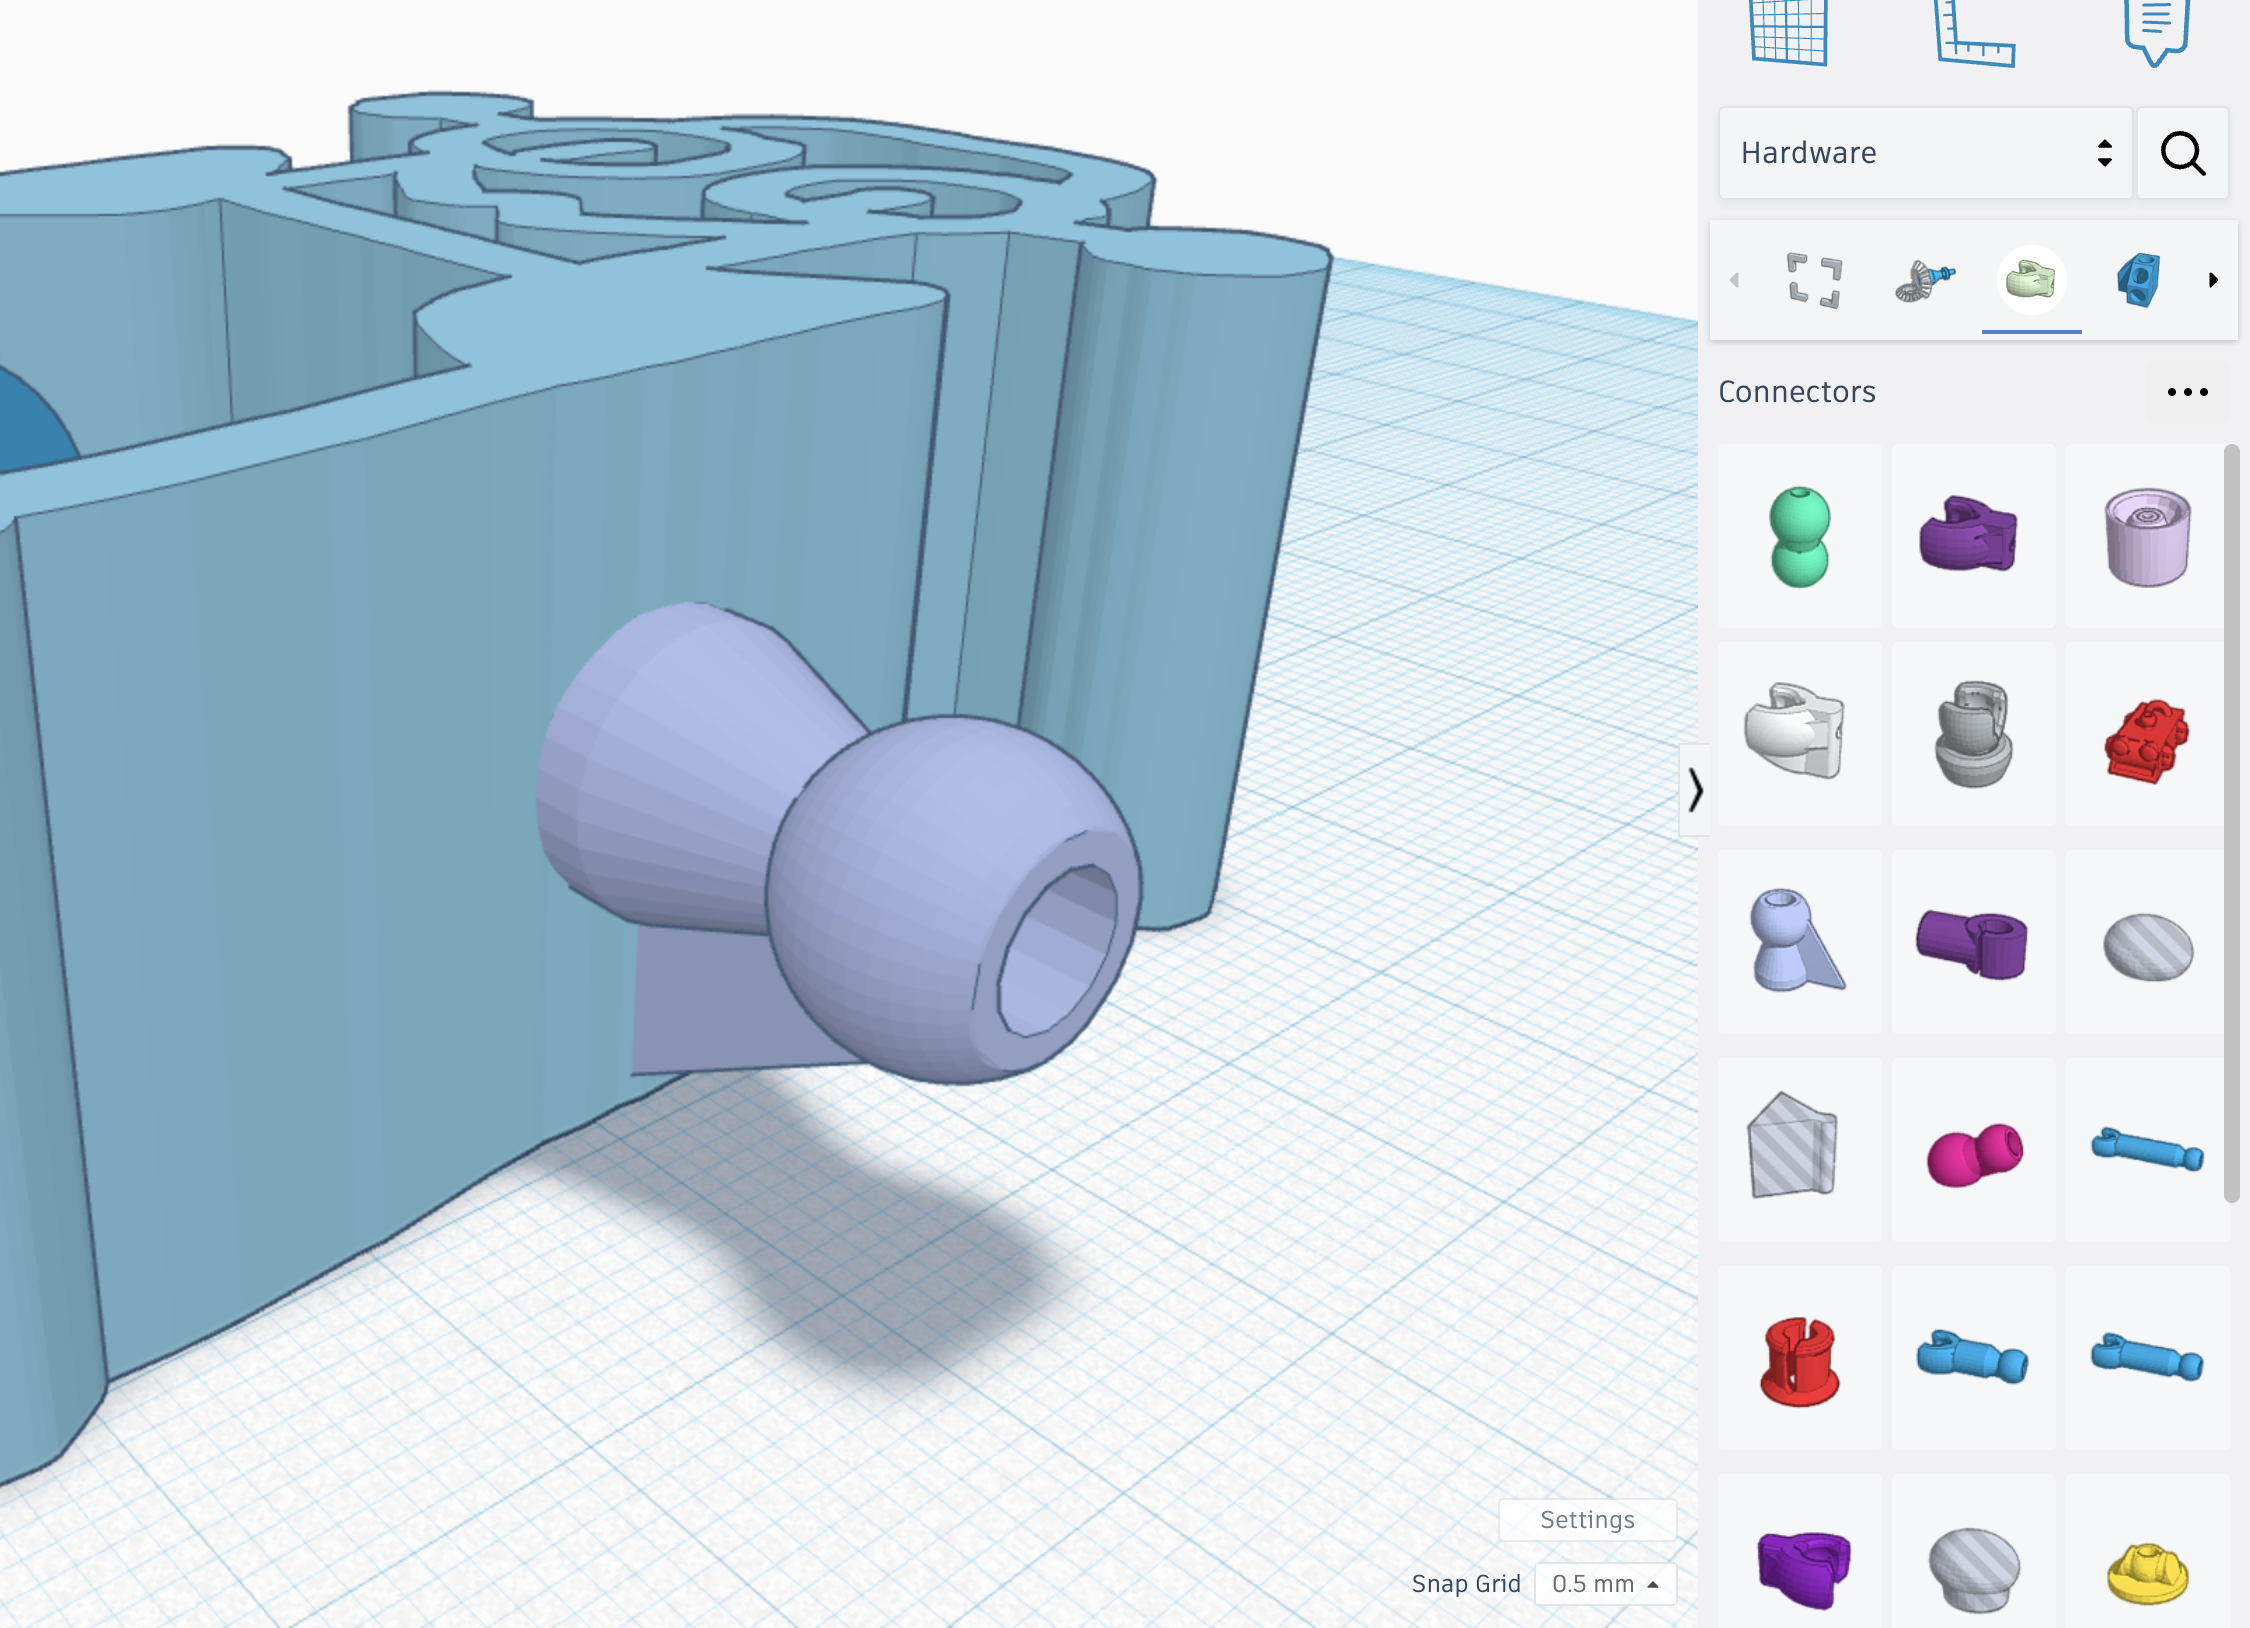Open the notes tool icon
This screenshot has height=1628, width=2250.
(2157, 30)
